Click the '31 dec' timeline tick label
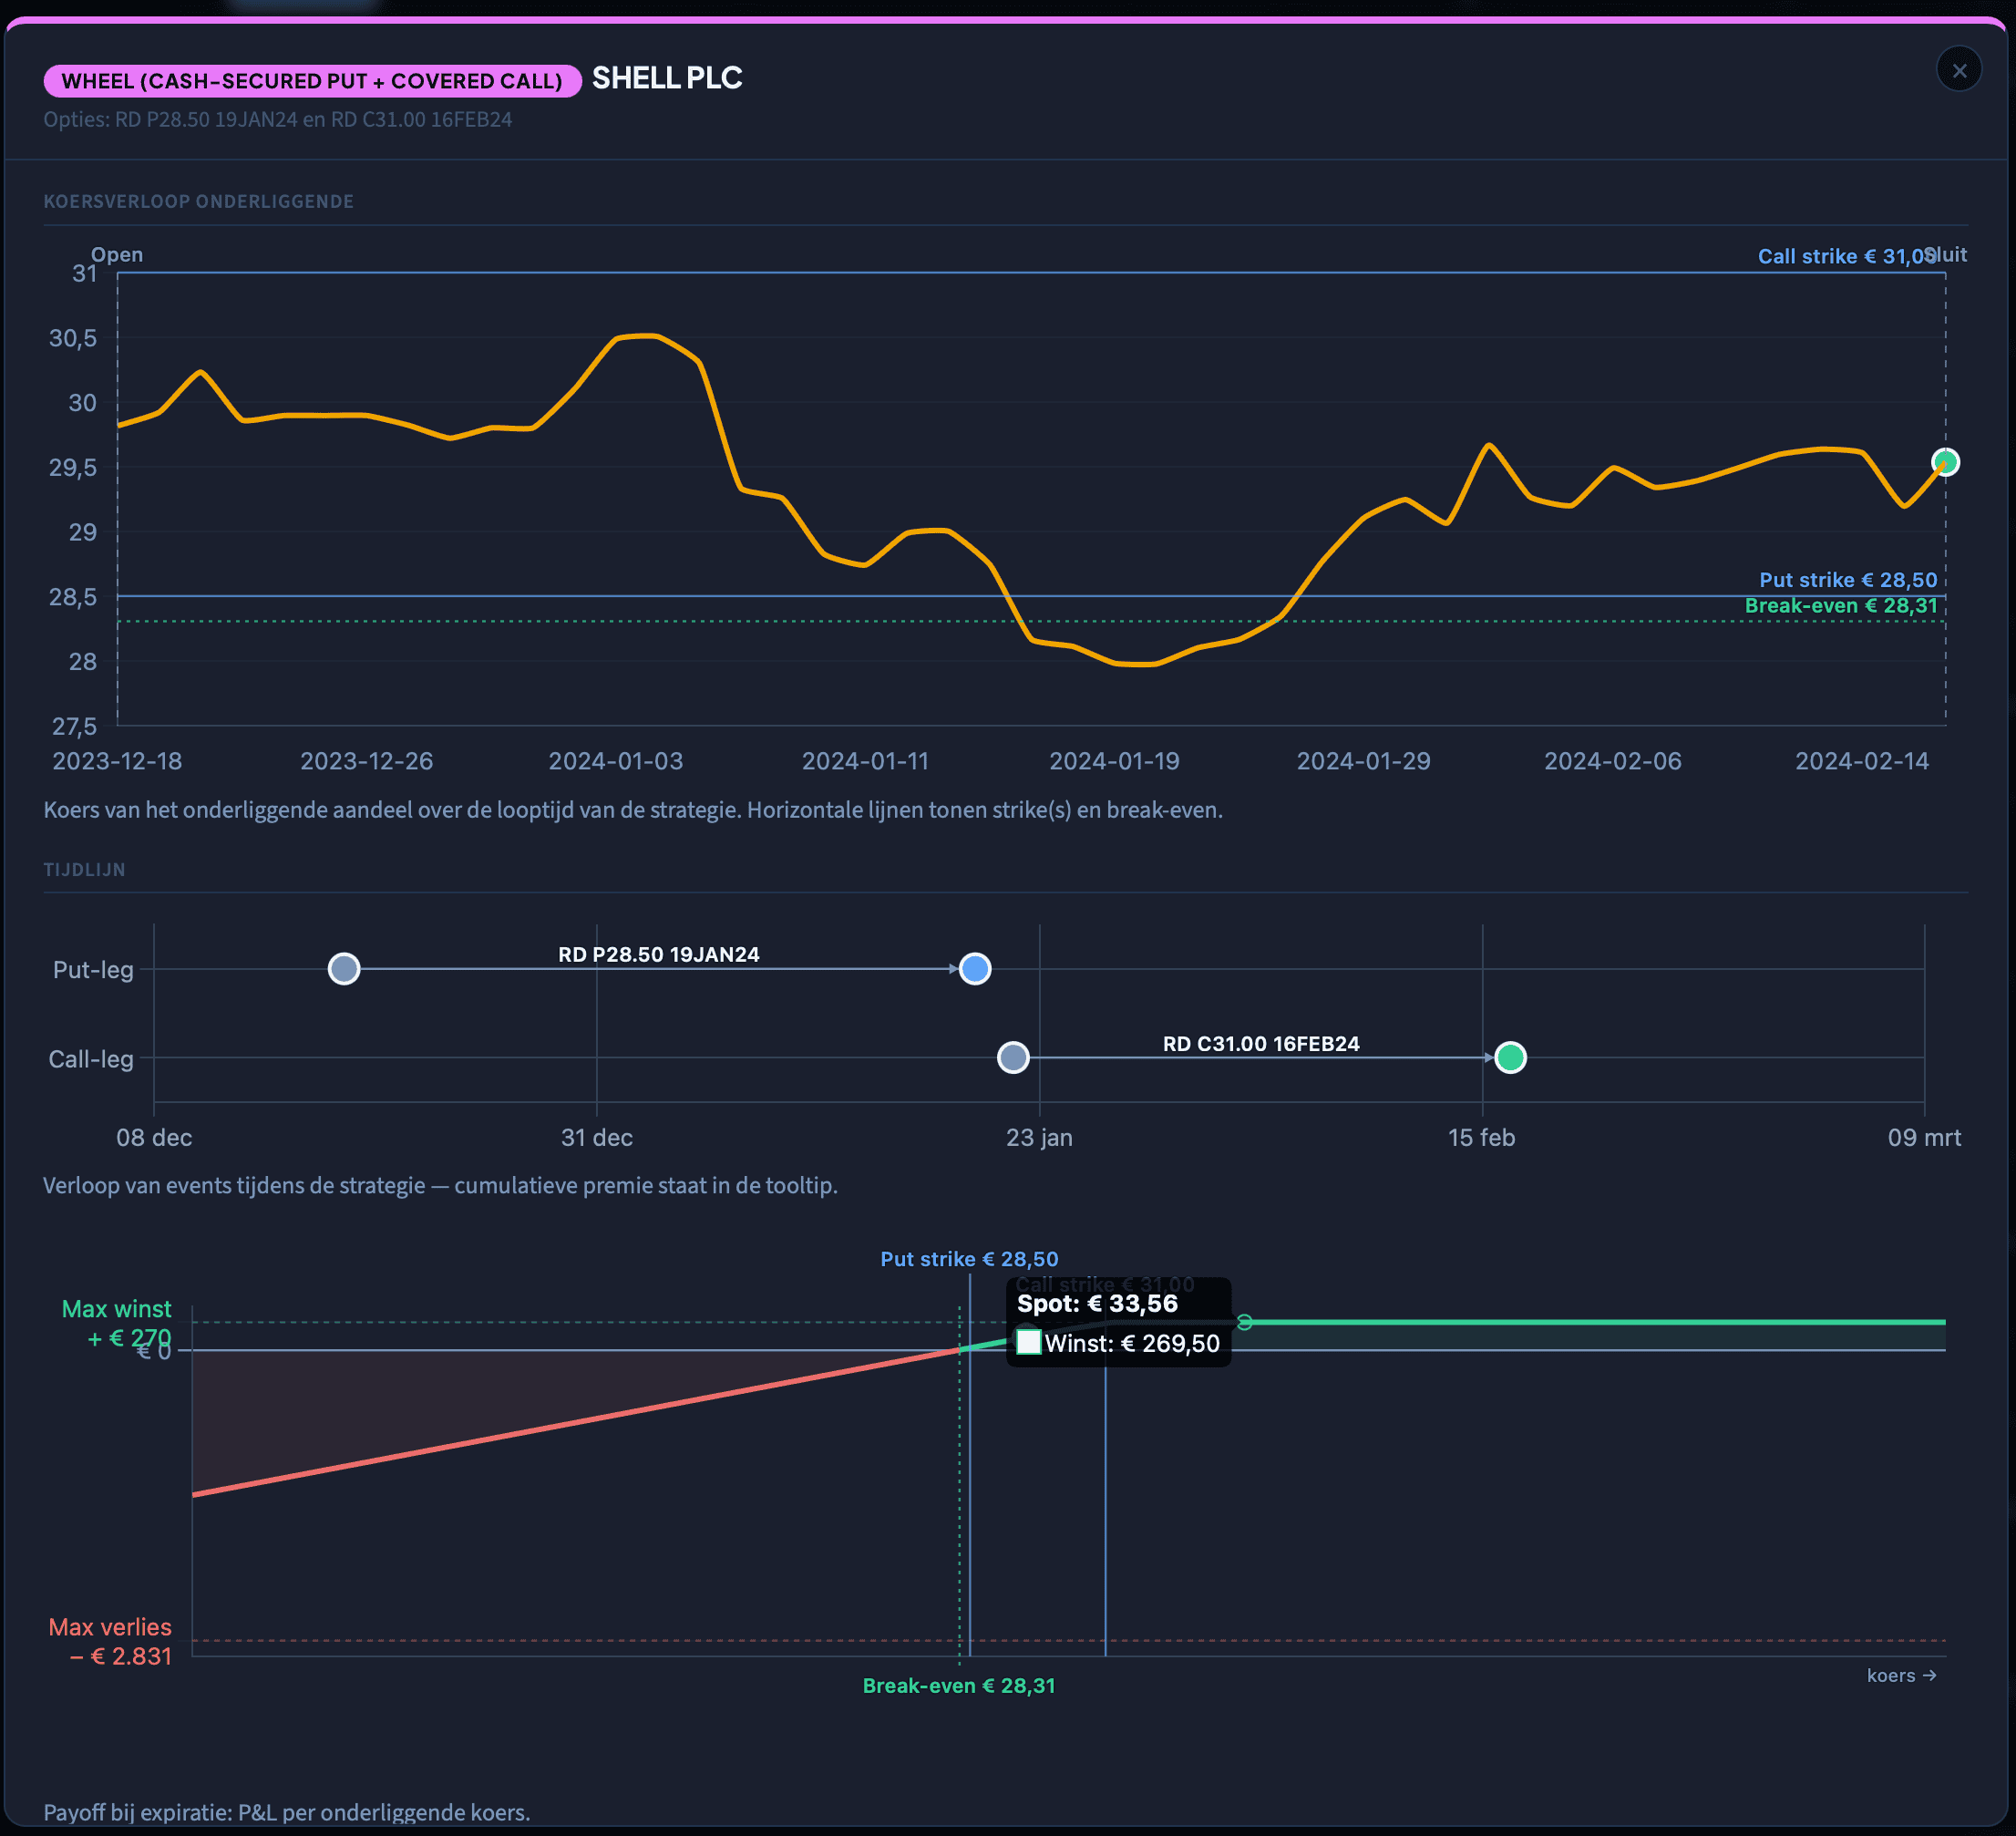 click(x=597, y=1137)
